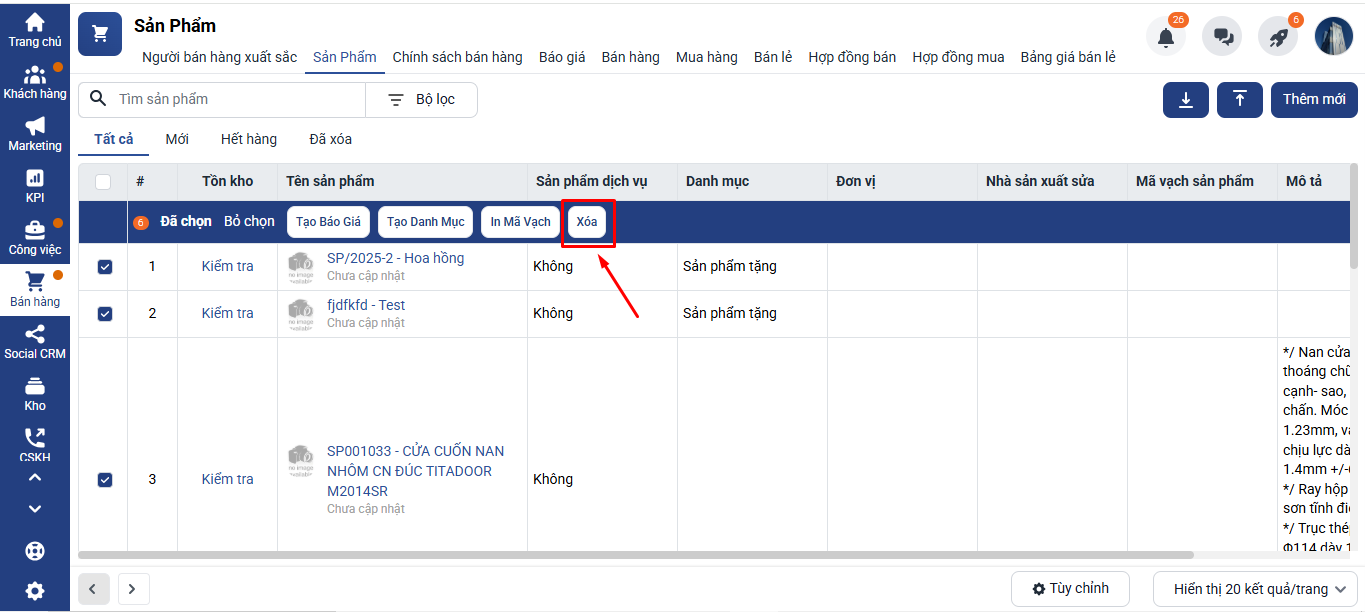Toggle the select-all header checkbox
1365x612 pixels.
(103, 182)
